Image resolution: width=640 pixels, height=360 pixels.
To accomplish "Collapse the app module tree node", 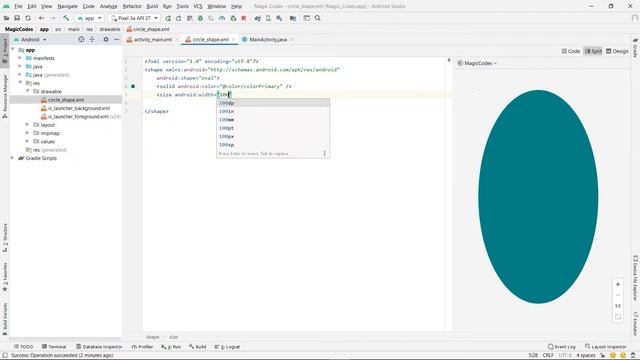I will click(x=13, y=50).
